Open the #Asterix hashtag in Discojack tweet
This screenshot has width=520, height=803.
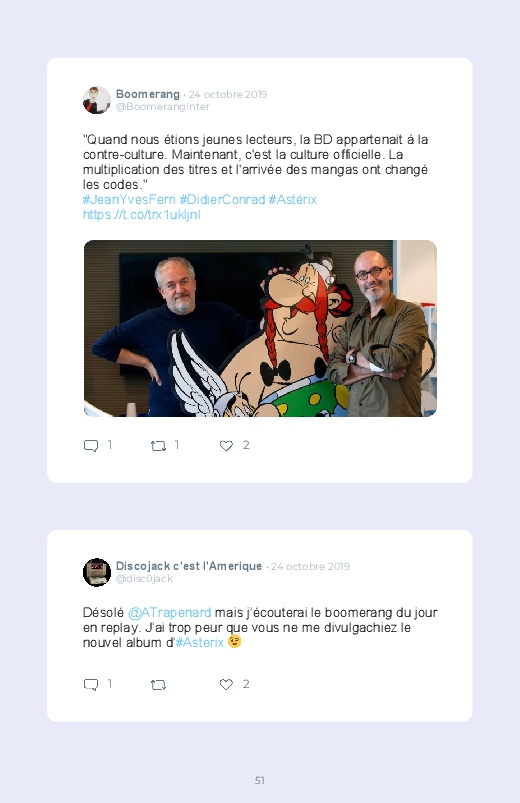(x=200, y=642)
